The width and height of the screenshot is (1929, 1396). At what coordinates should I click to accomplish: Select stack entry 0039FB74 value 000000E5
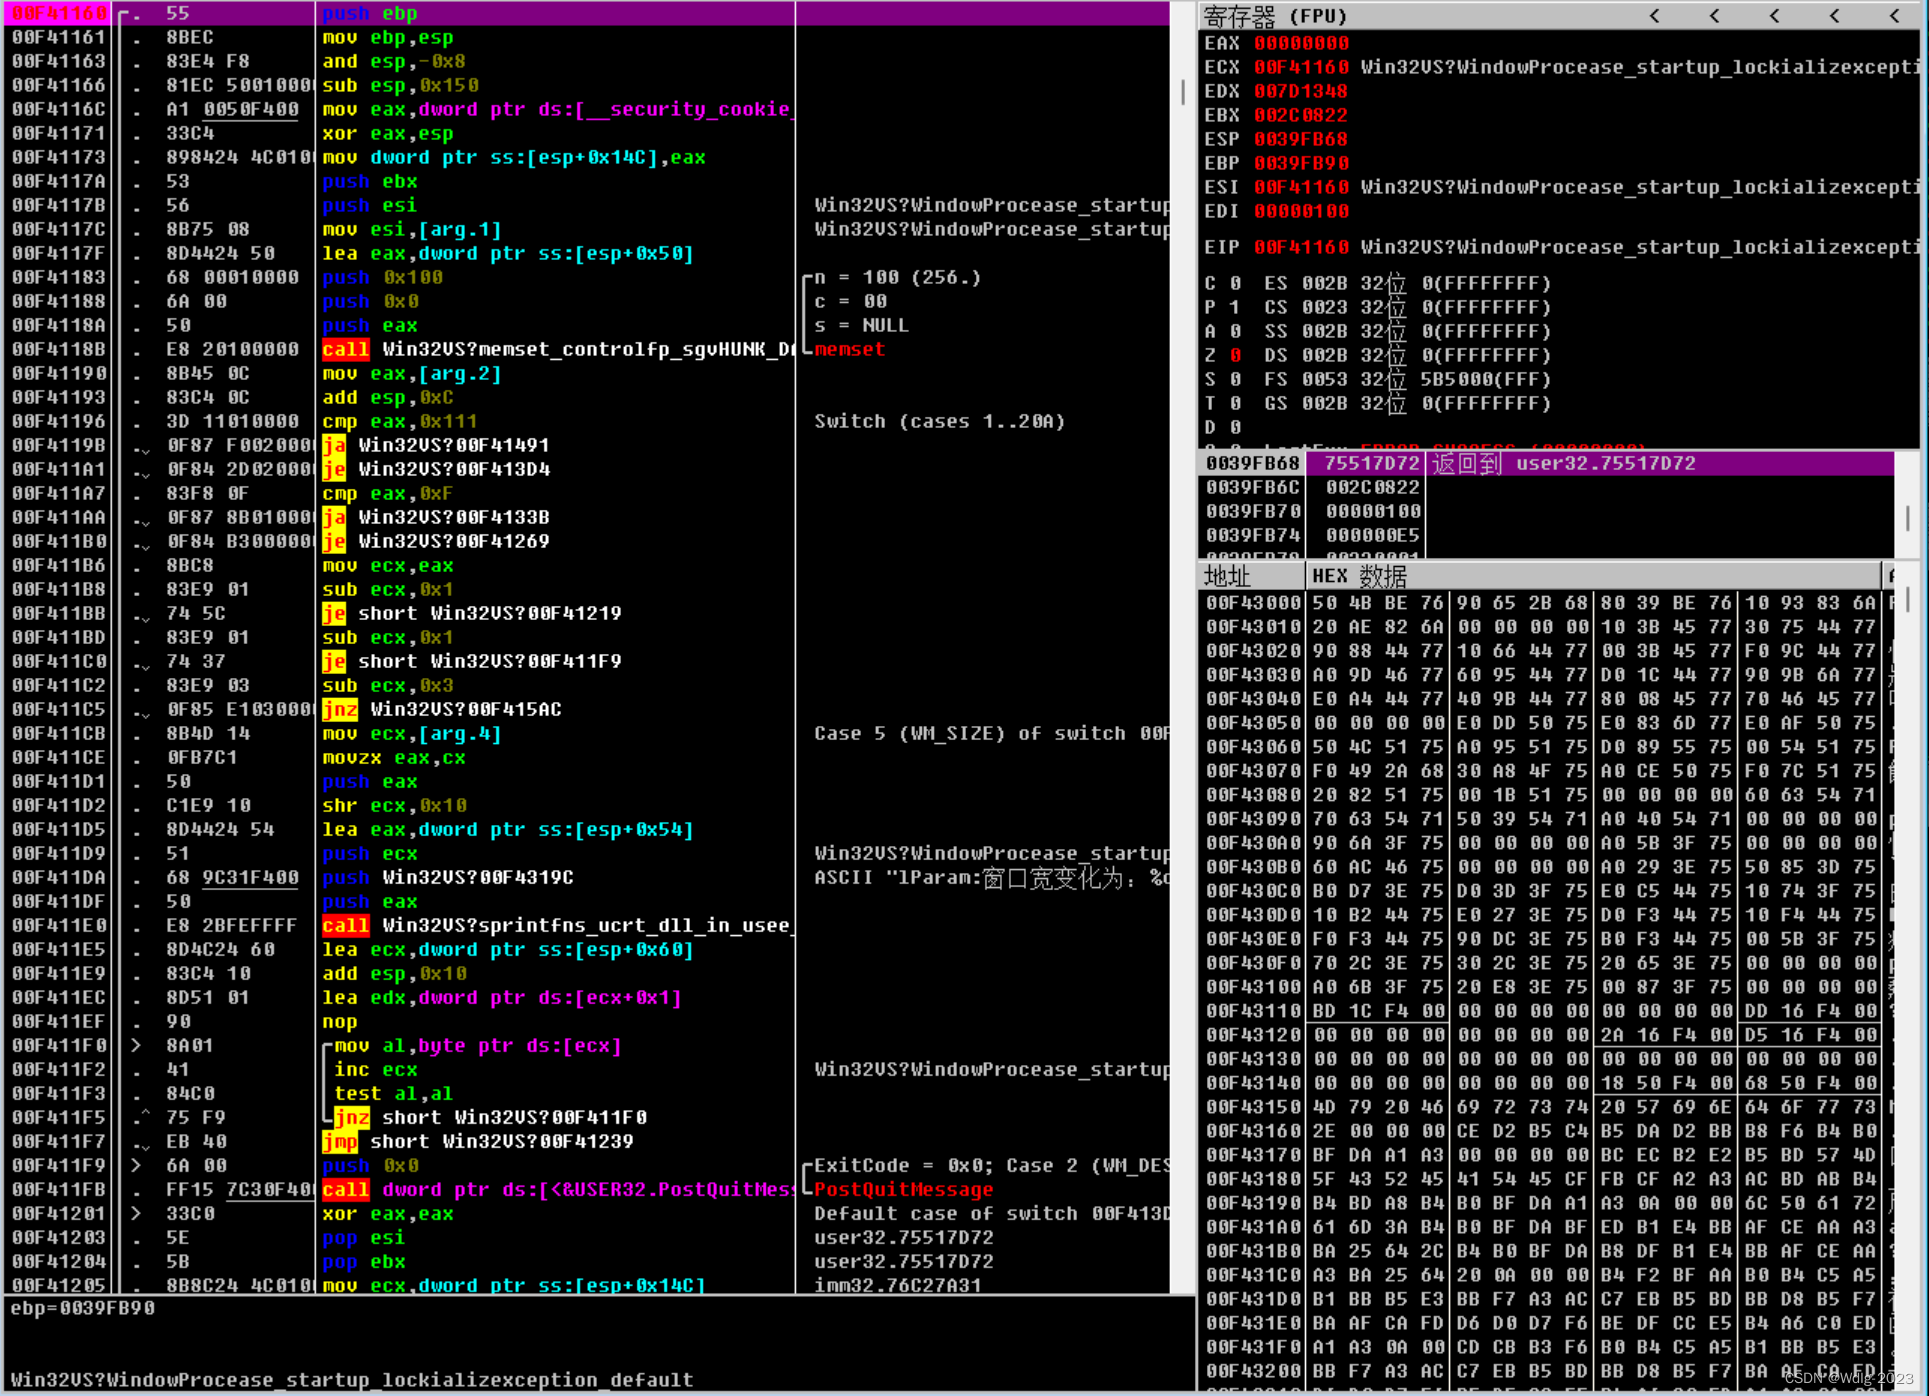pos(1372,536)
